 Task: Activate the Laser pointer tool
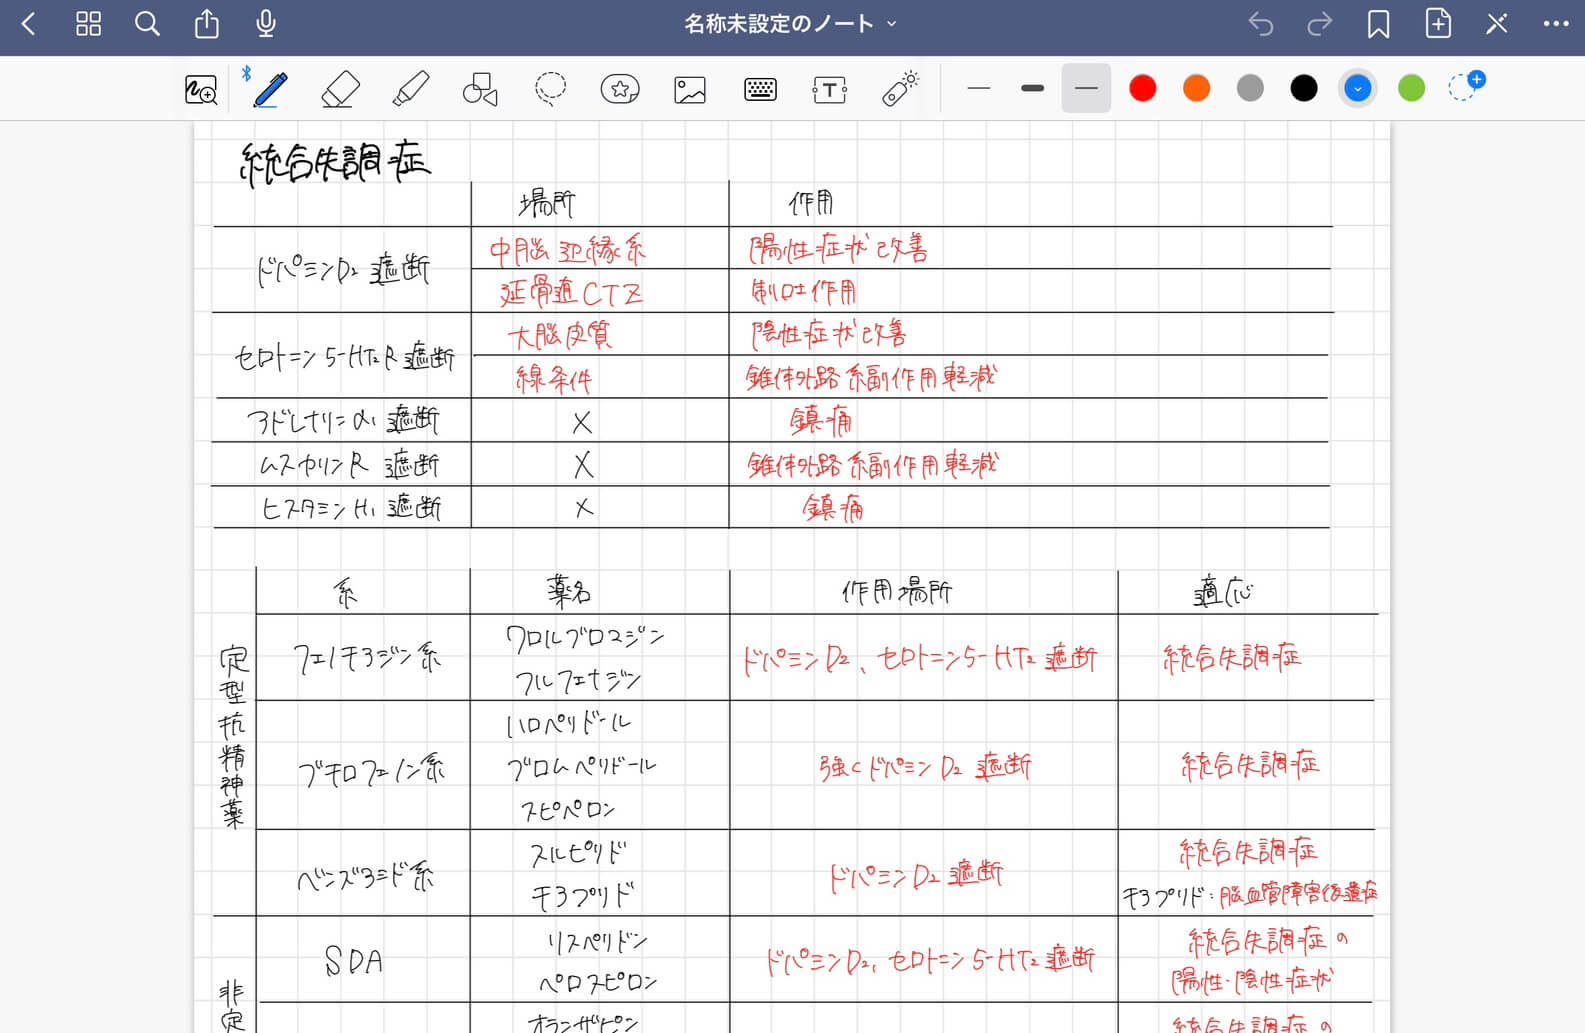coord(900,88)
